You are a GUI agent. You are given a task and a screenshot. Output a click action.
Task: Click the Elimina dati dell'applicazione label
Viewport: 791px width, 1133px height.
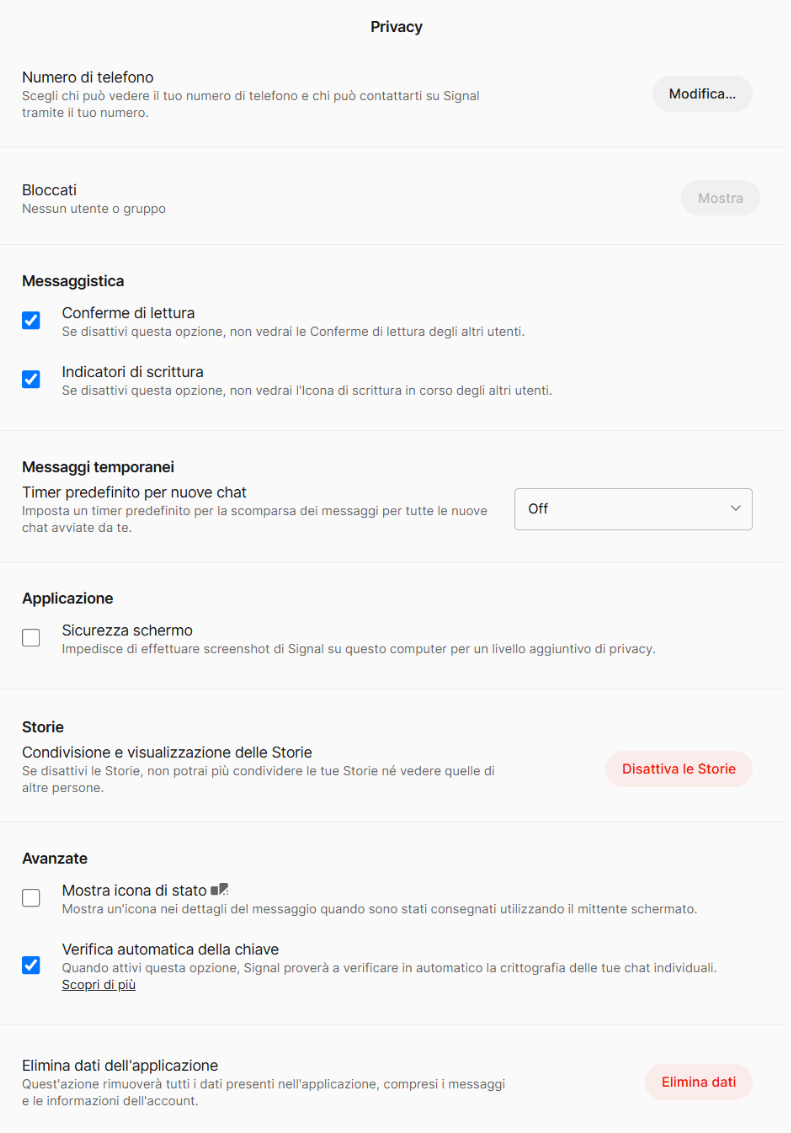120,1065
